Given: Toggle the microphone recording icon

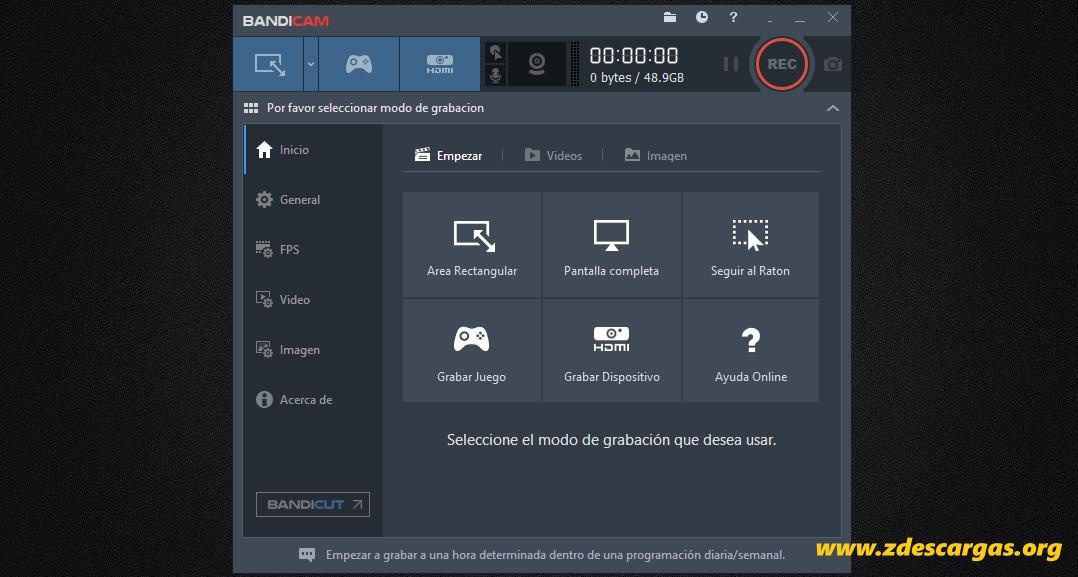Looking at the screenshot, I should [x=495, y=75].
